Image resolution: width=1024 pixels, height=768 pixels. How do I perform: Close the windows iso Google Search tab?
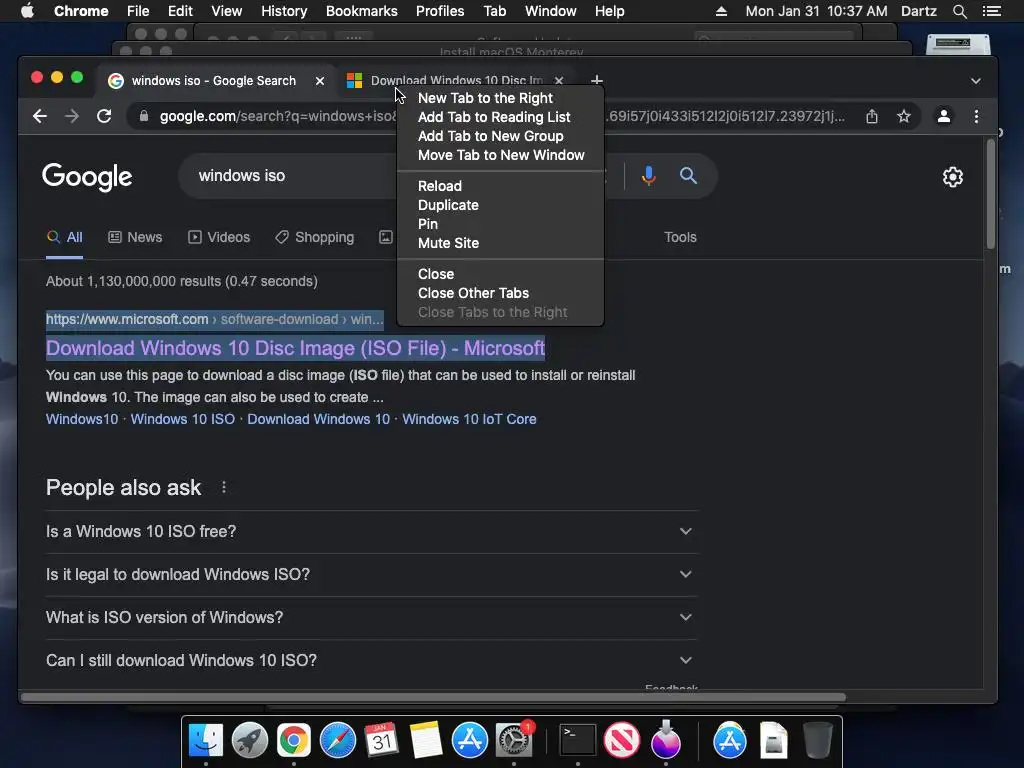(x=320, y=81)
